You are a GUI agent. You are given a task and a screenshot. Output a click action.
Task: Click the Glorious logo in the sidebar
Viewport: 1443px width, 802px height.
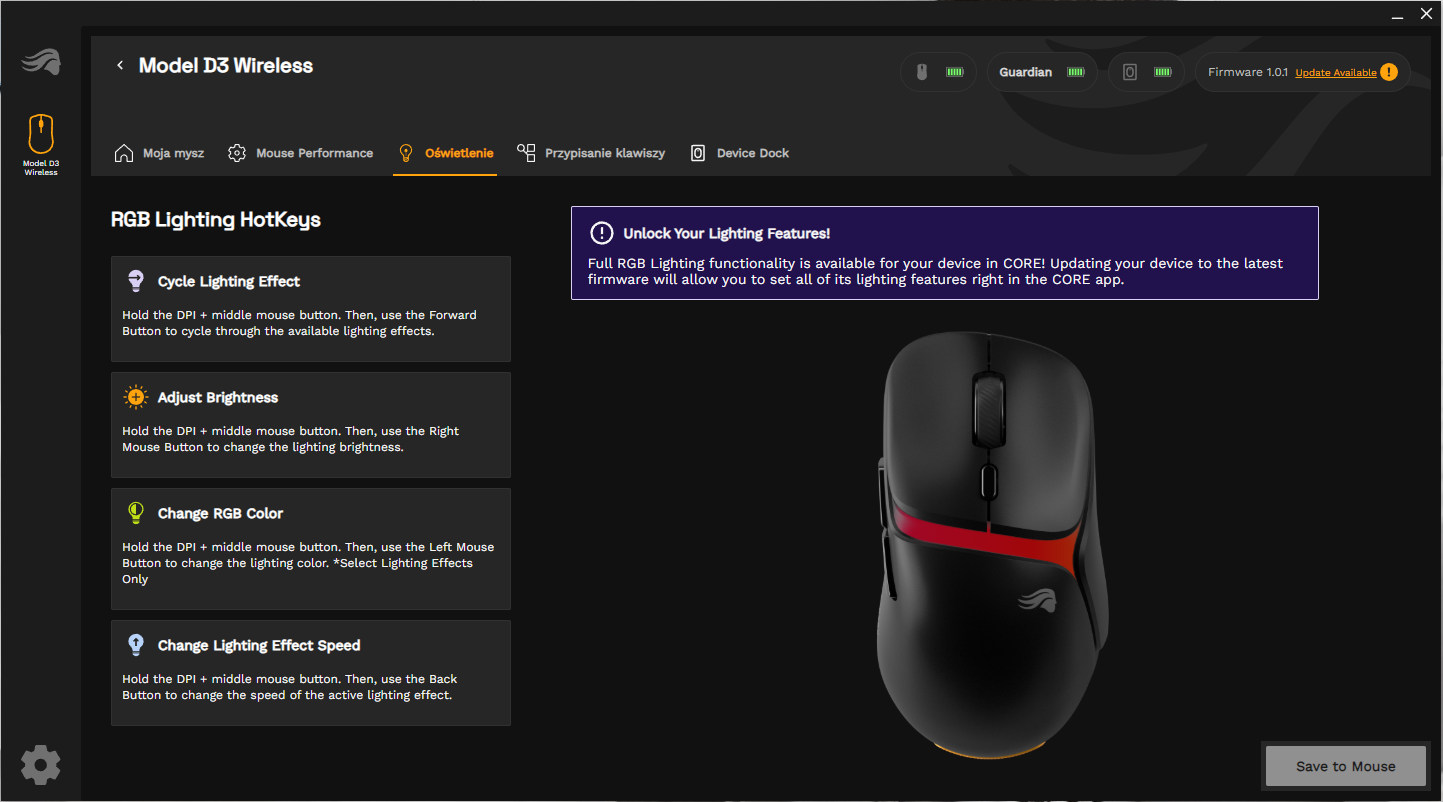[41, 62]
